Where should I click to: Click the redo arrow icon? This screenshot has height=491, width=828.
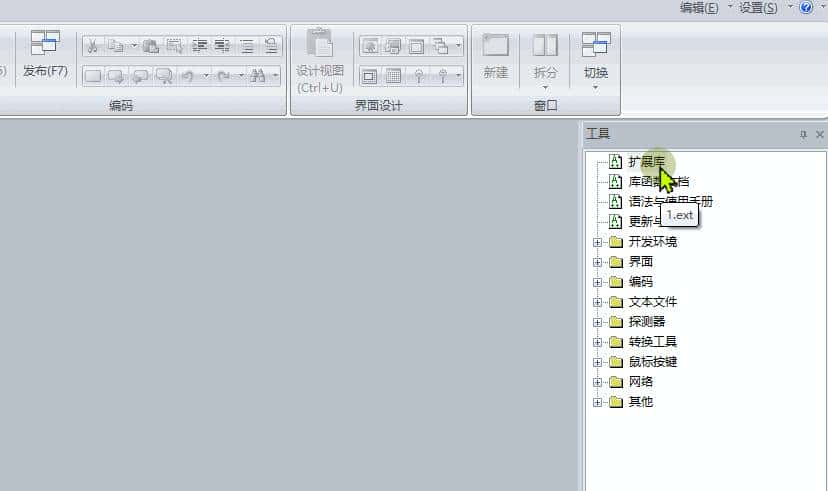click(x=223, y=76)
